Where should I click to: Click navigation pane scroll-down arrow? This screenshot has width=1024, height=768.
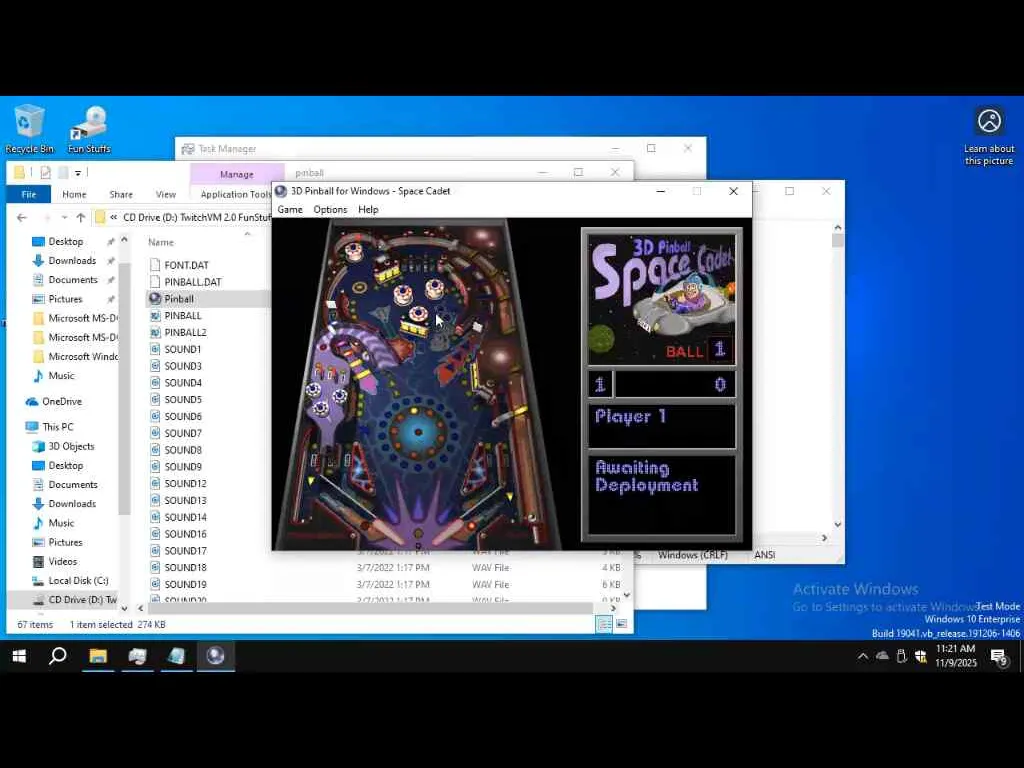pos(124,609)
